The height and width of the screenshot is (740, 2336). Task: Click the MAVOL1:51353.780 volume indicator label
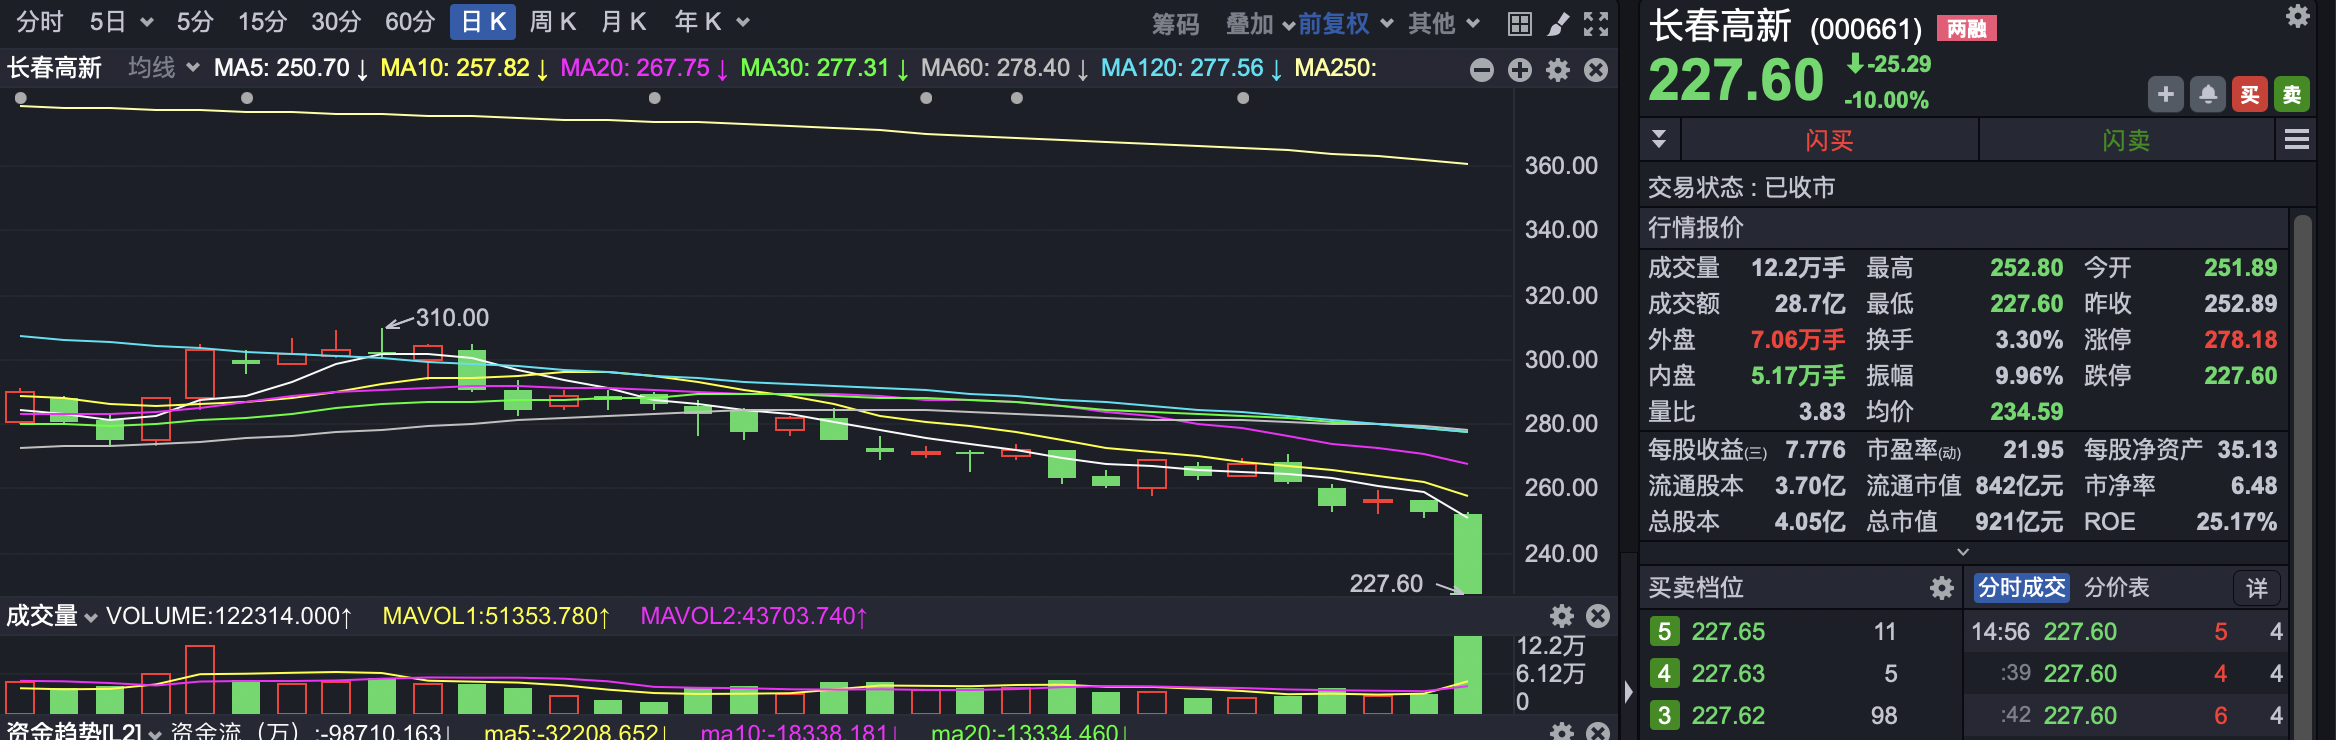click(x=496, y=616)
